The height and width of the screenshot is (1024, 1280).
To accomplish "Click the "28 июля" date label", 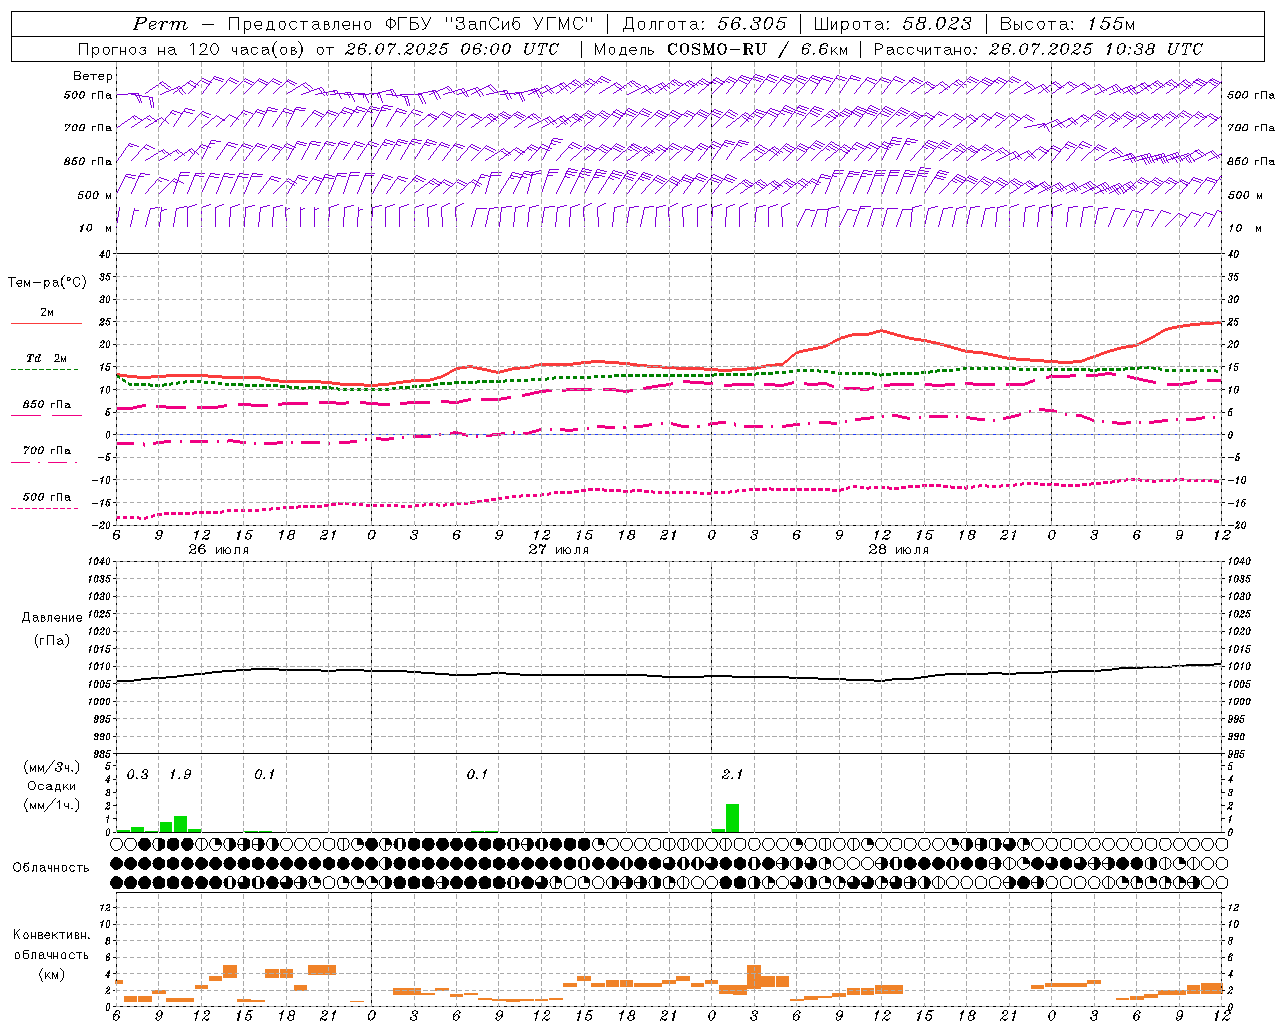I will click(899, 549).
